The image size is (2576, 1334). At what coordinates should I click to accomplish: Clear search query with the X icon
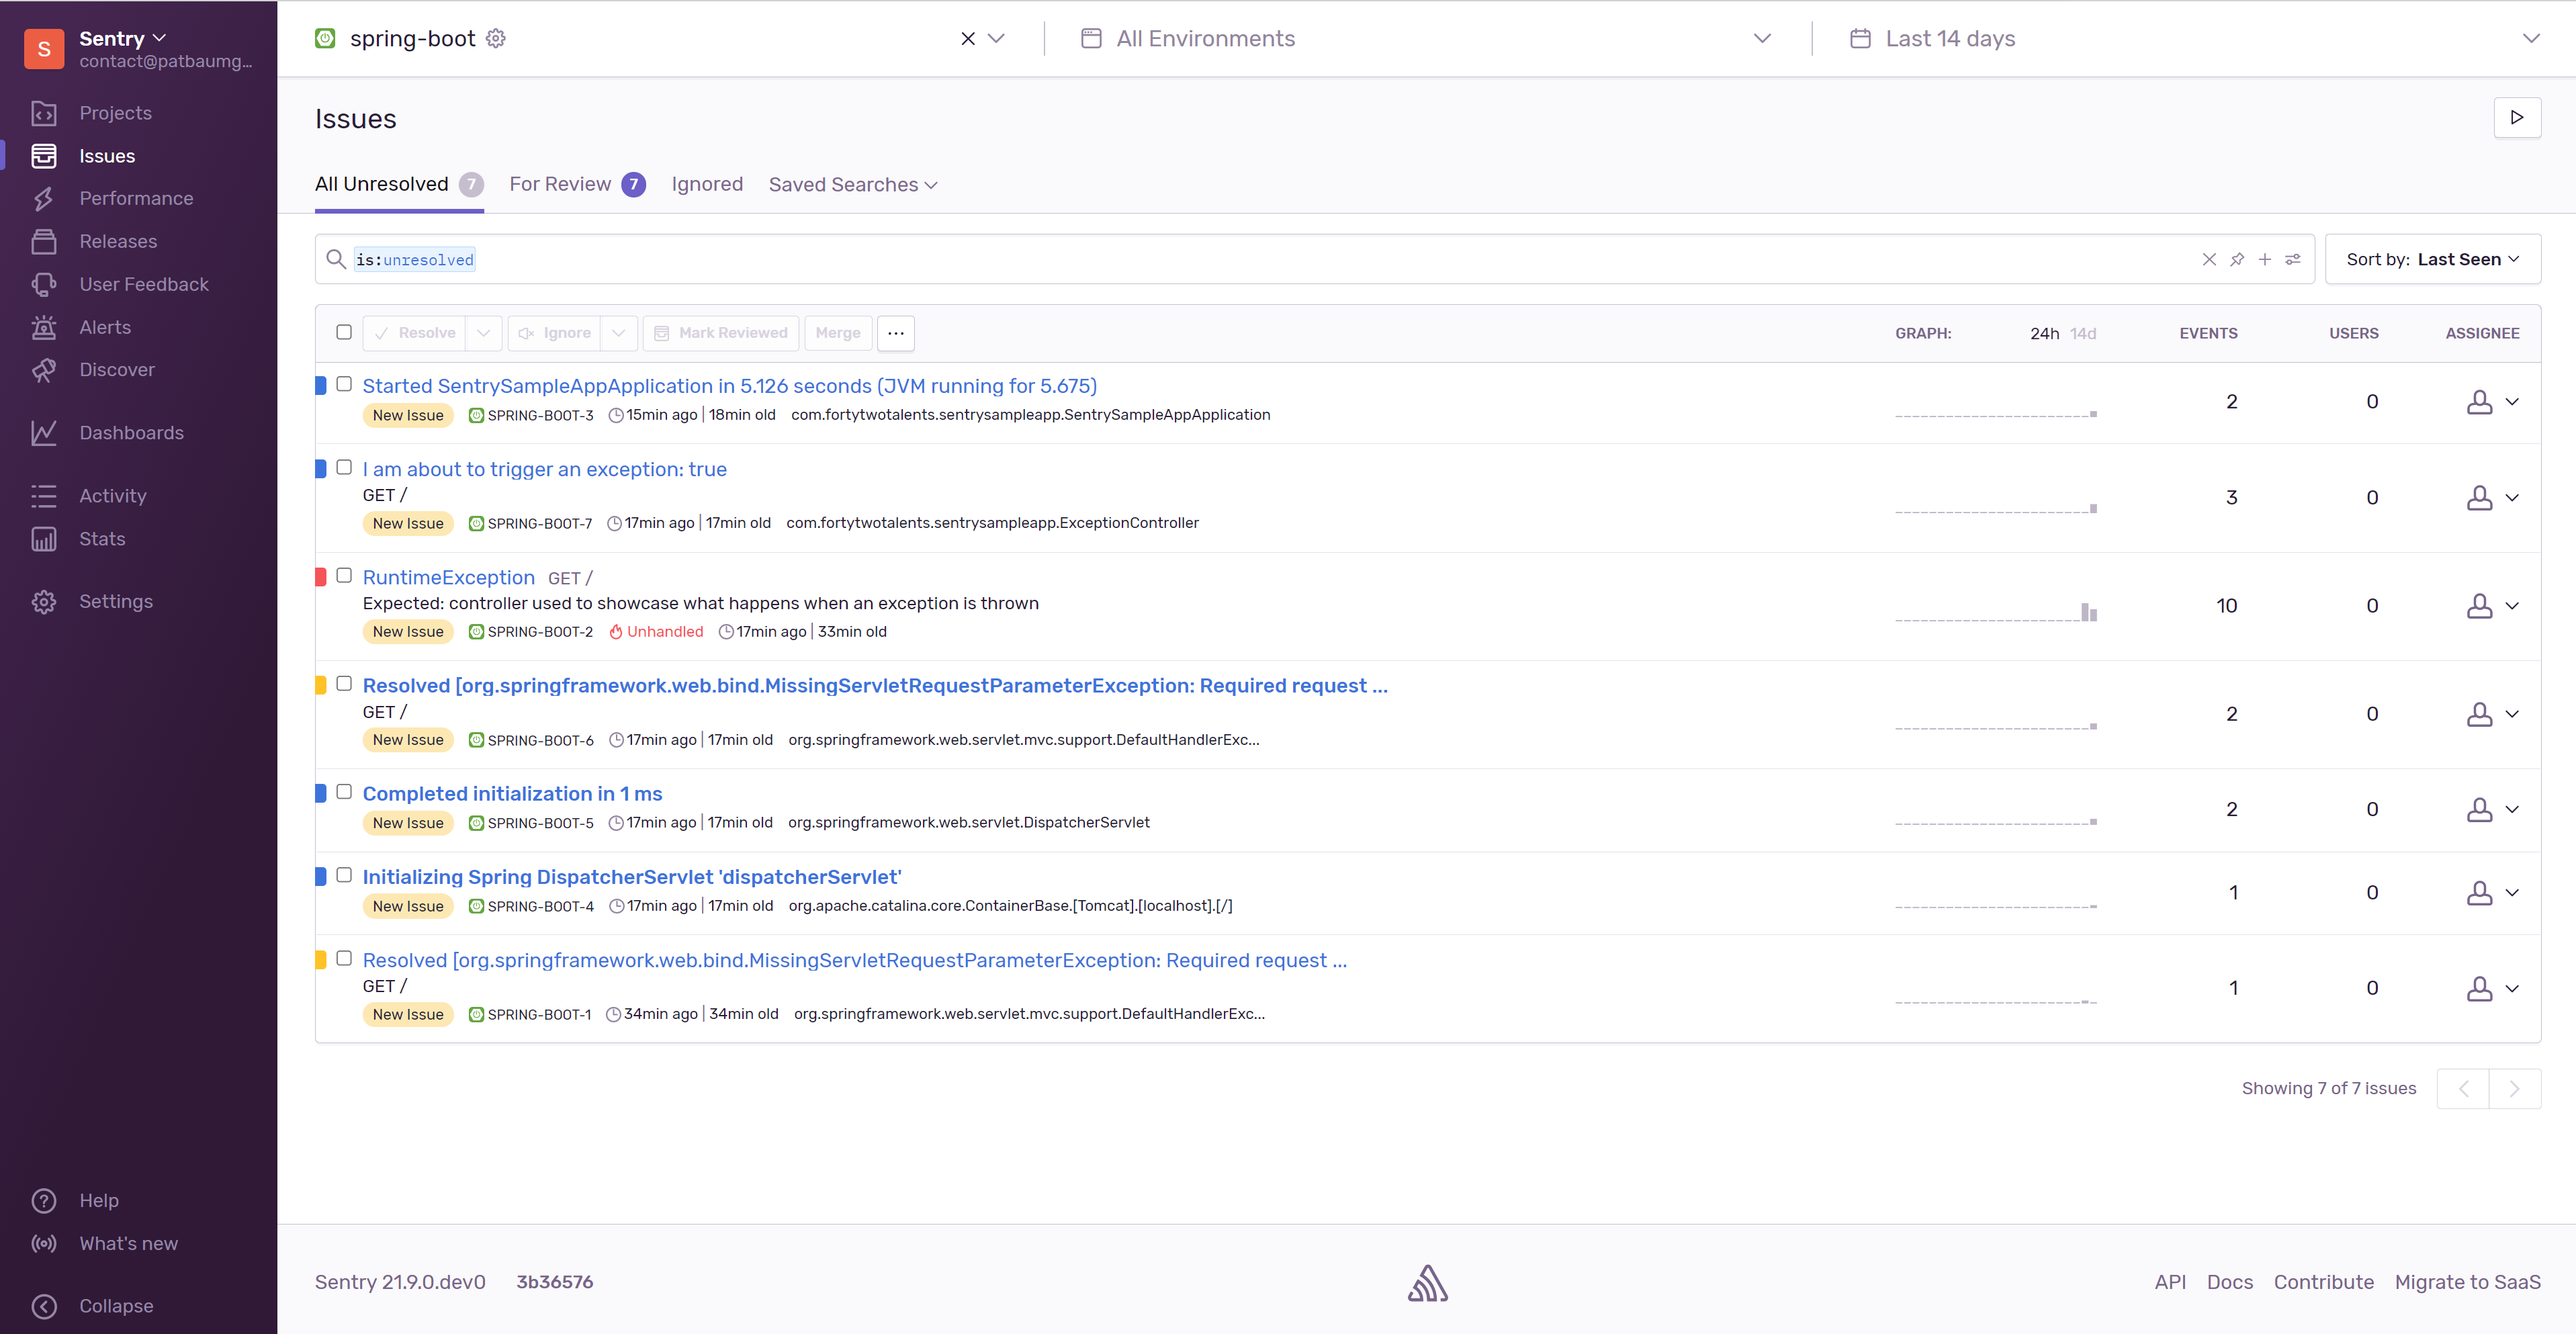[x=2209, y=259]
